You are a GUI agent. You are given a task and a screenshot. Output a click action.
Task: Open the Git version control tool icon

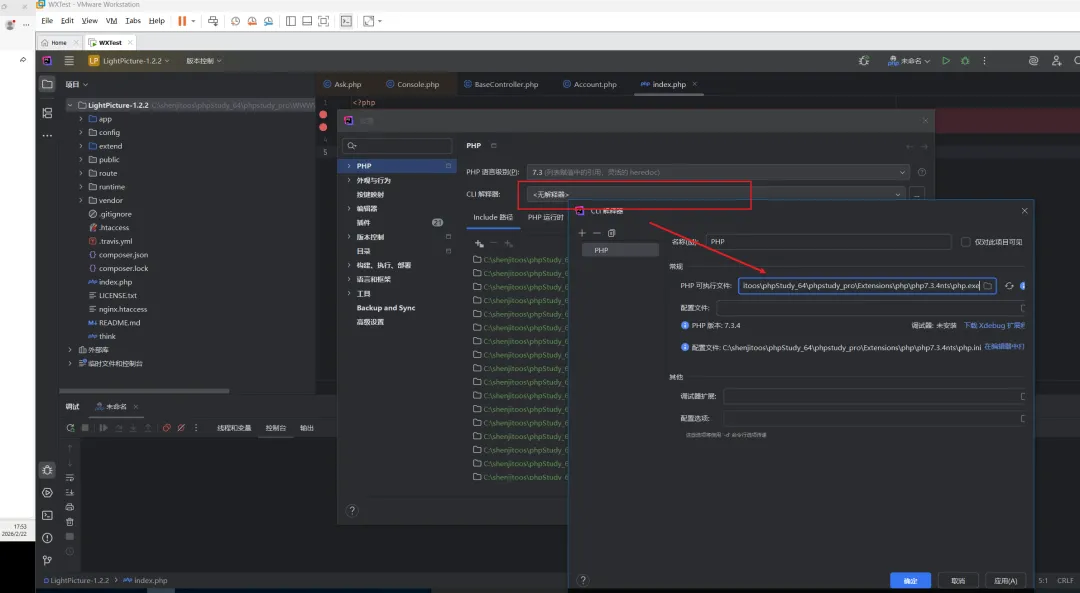47,560
